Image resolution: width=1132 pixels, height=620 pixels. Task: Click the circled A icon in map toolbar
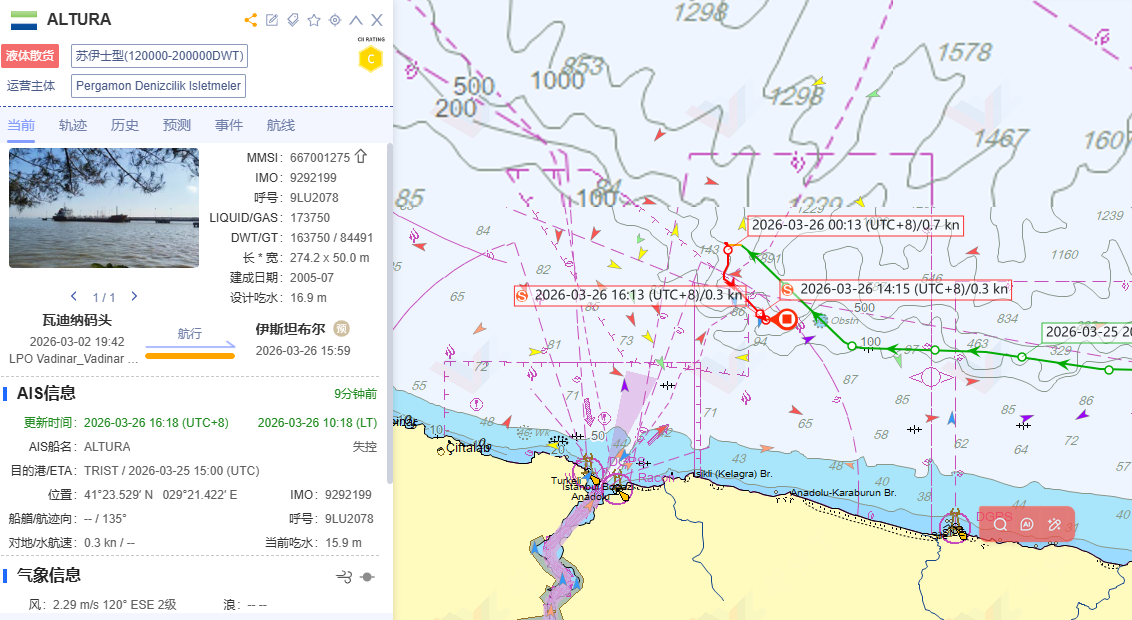click(x=1027, y=524)
